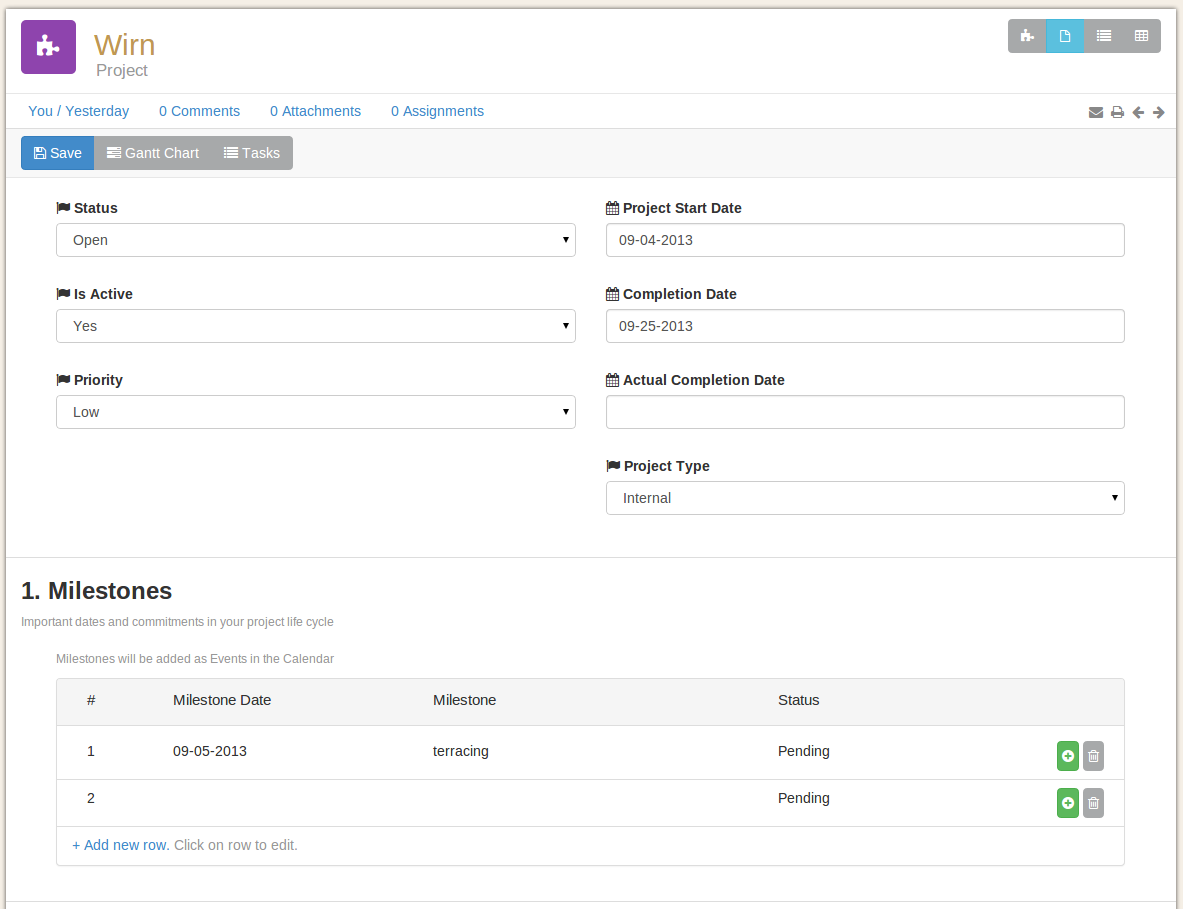Insert row using green plus on row 2
Image resolution: width=1183 pixels, height=909 pixels.
pyautogui.click(x=1068, y=803)
